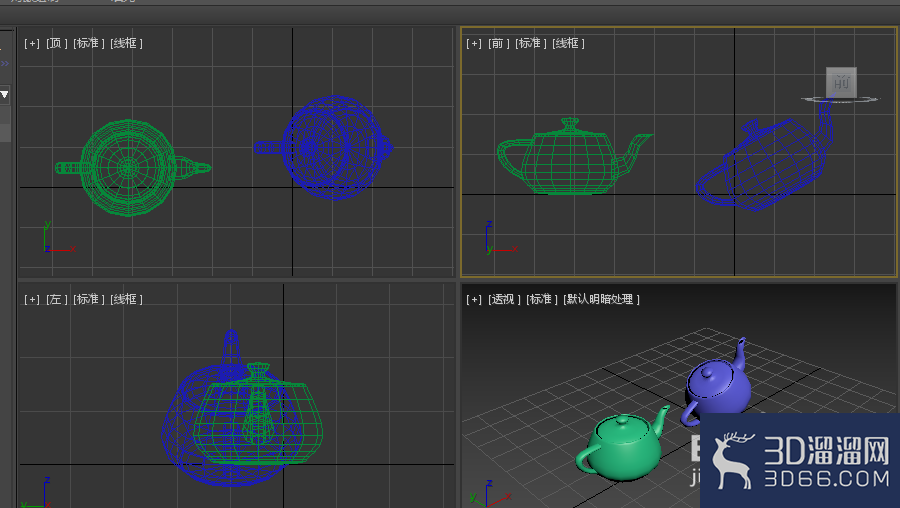Select the blue teapot in the Top viewport
Screen dimensions: 900x508
pyautogui.click(x=324, y=148)
